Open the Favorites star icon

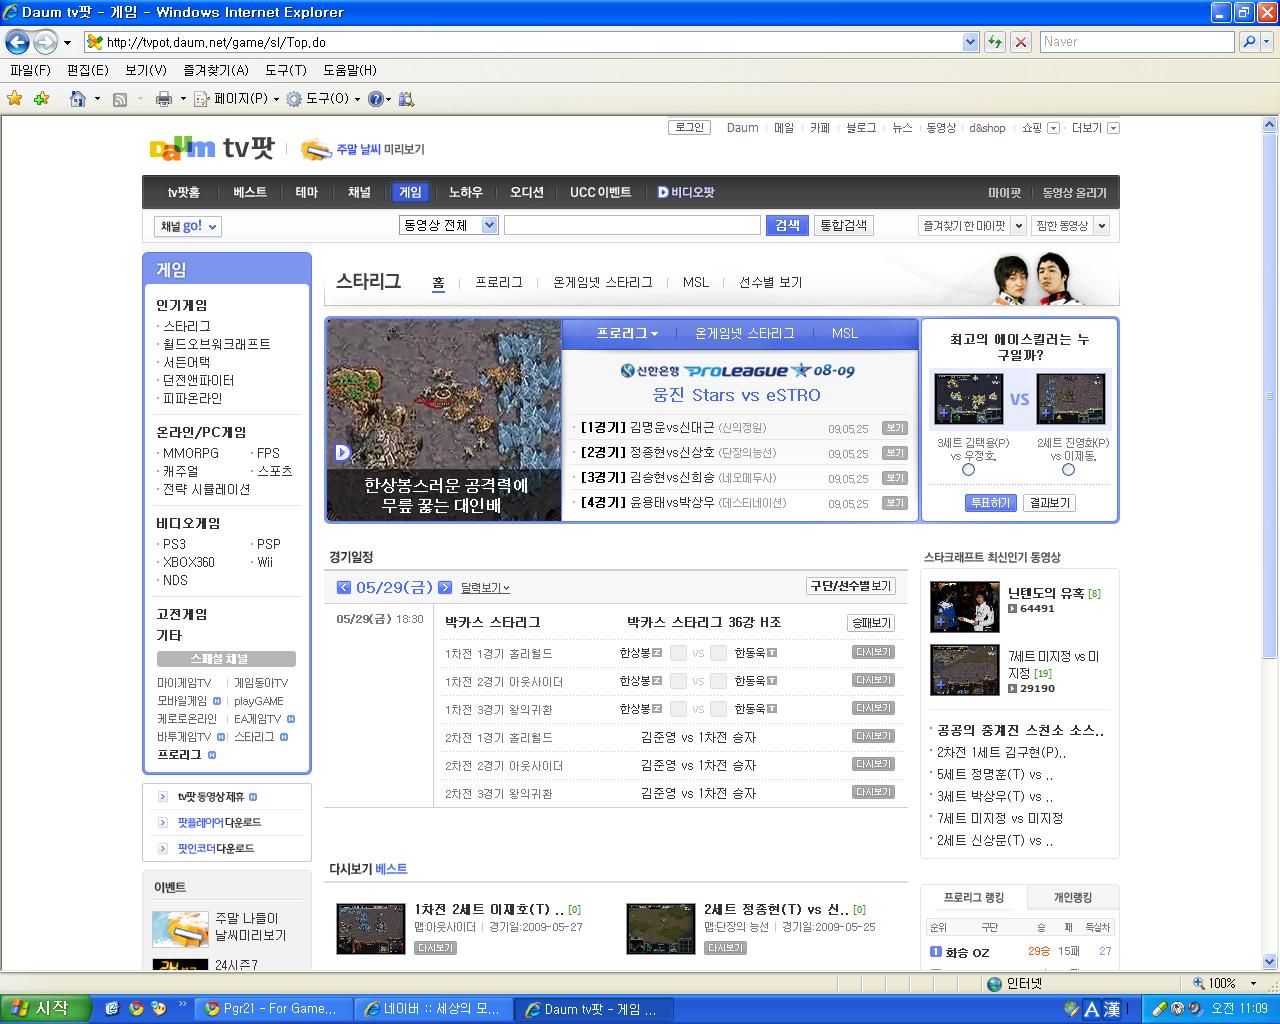point(15,98)
